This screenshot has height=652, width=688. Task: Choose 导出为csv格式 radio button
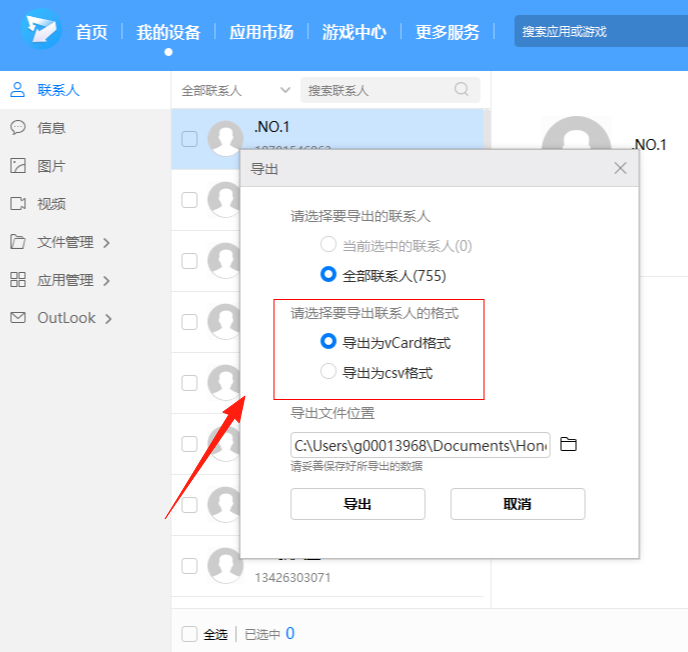tap(328, 372)
